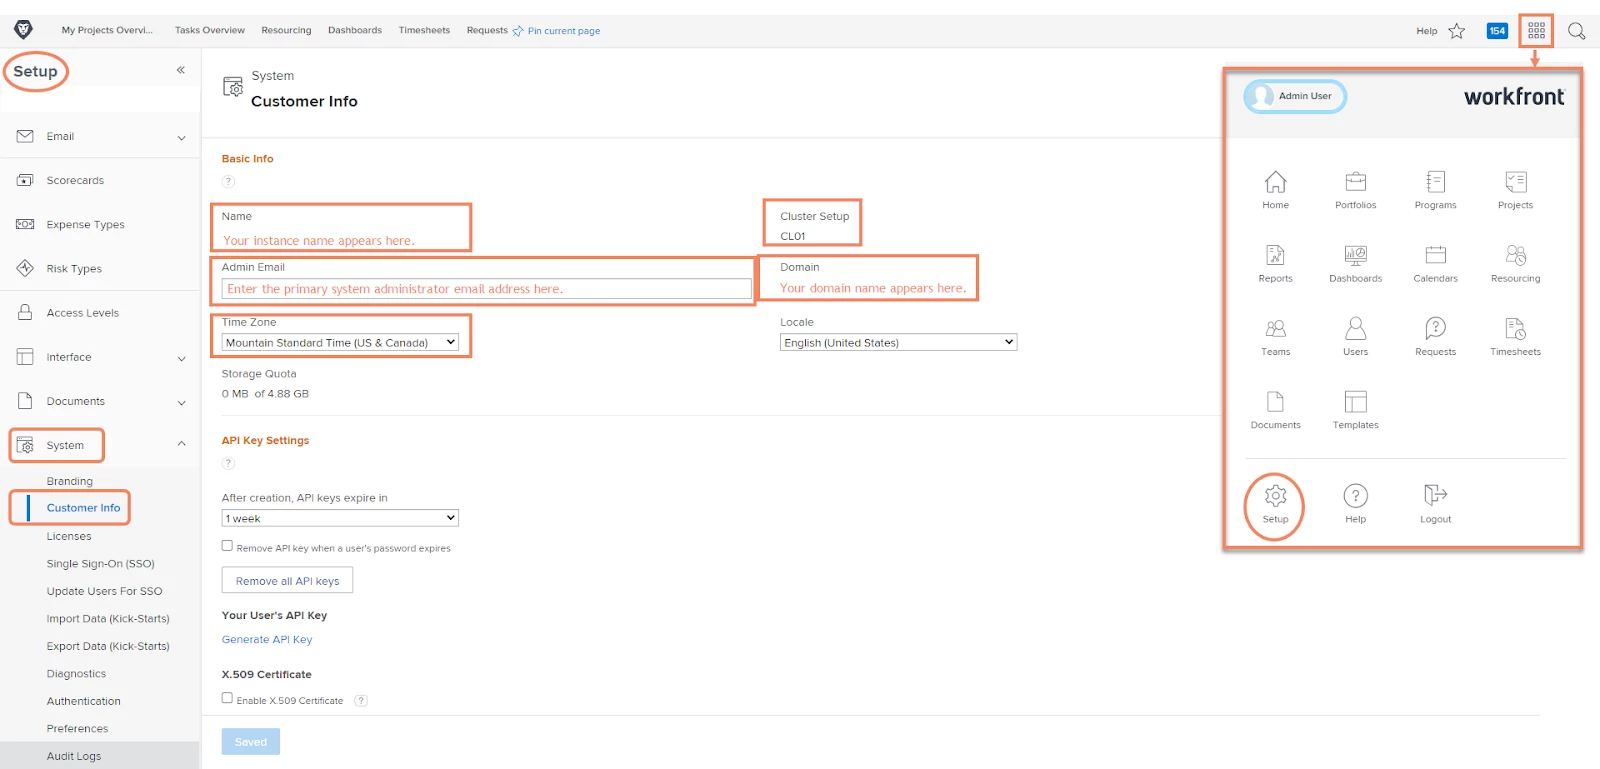Open Templates from the main menu
This screenshot has width=1600, height=769.
click(1356, 411)
